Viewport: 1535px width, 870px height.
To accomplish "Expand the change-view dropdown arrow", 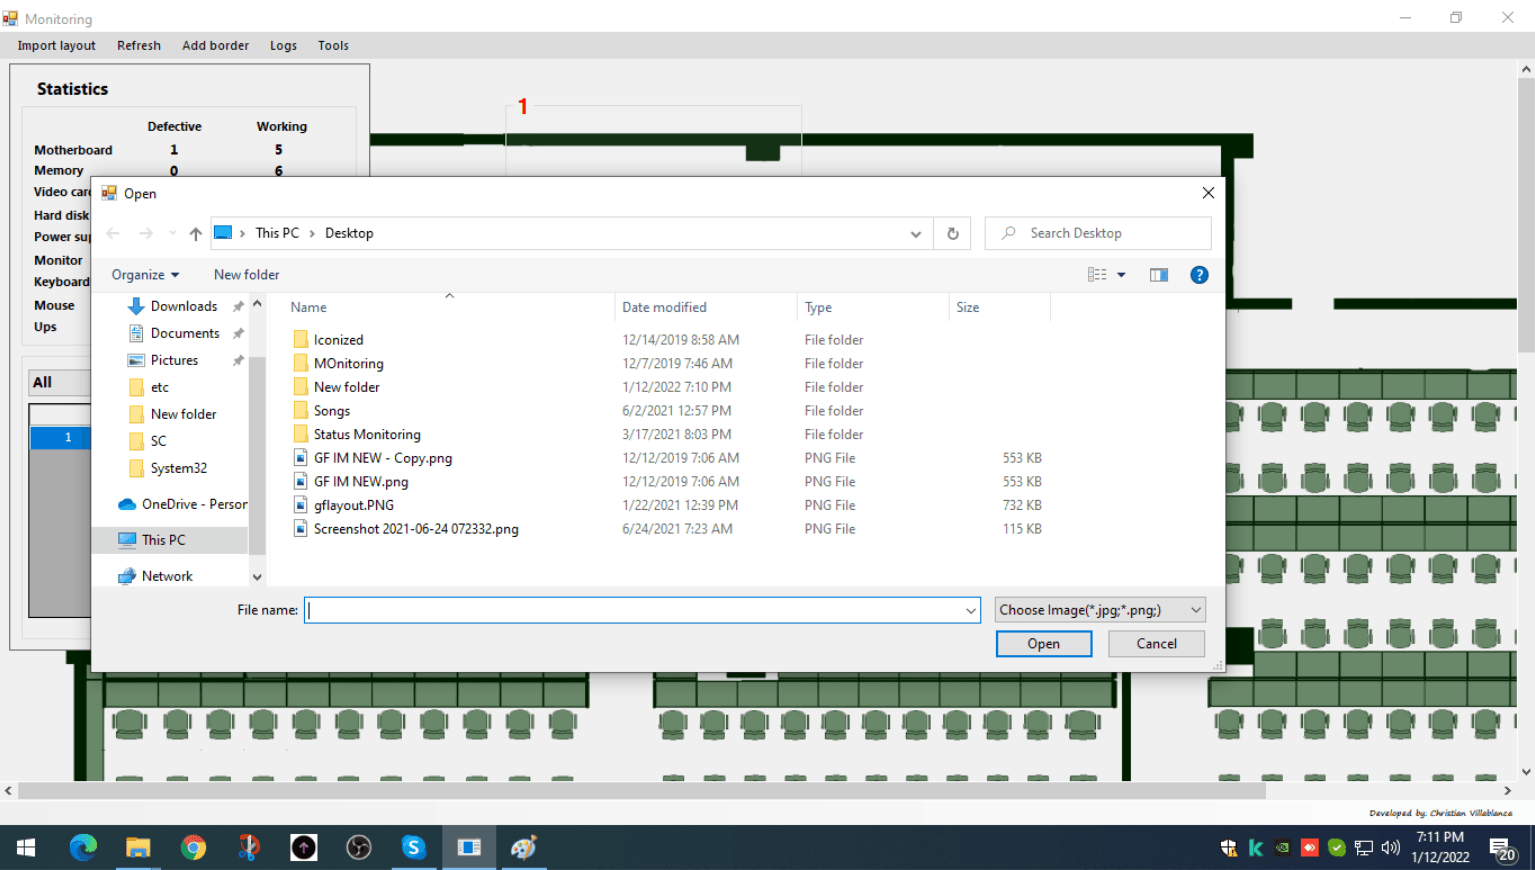I will pos(1120,274).
